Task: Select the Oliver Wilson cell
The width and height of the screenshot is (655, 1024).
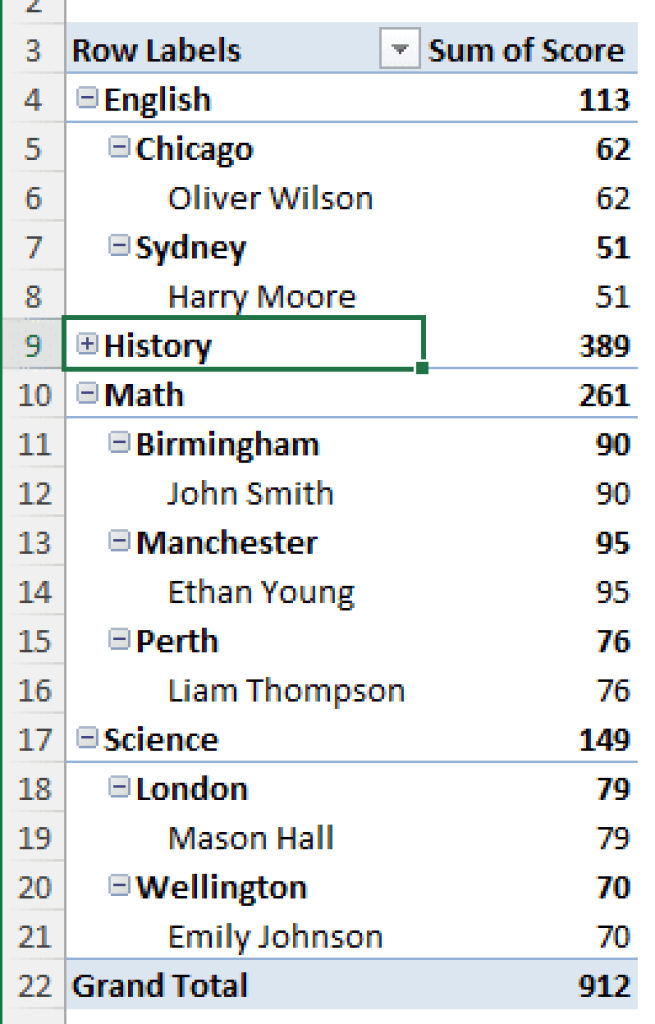Action: coord(270,196)
